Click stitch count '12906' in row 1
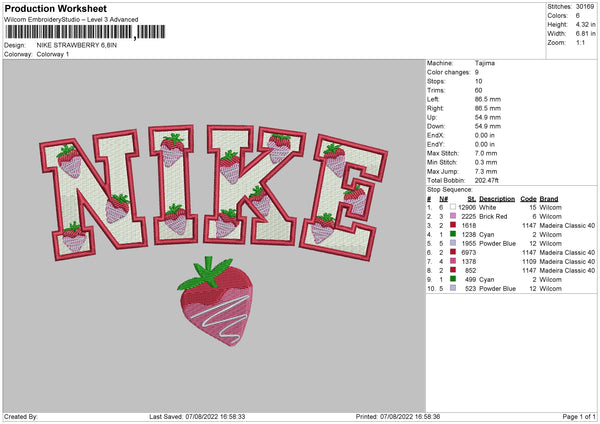This screenshot has height=424, width=600. click(x=467, y=207)
